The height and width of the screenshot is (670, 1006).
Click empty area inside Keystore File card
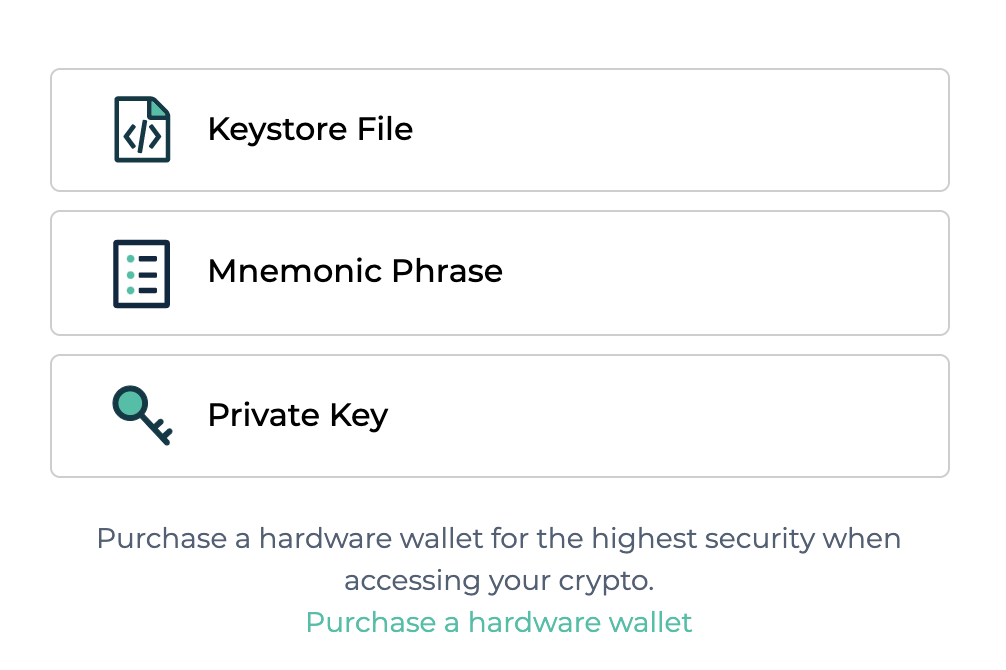[x=680, y=130]
